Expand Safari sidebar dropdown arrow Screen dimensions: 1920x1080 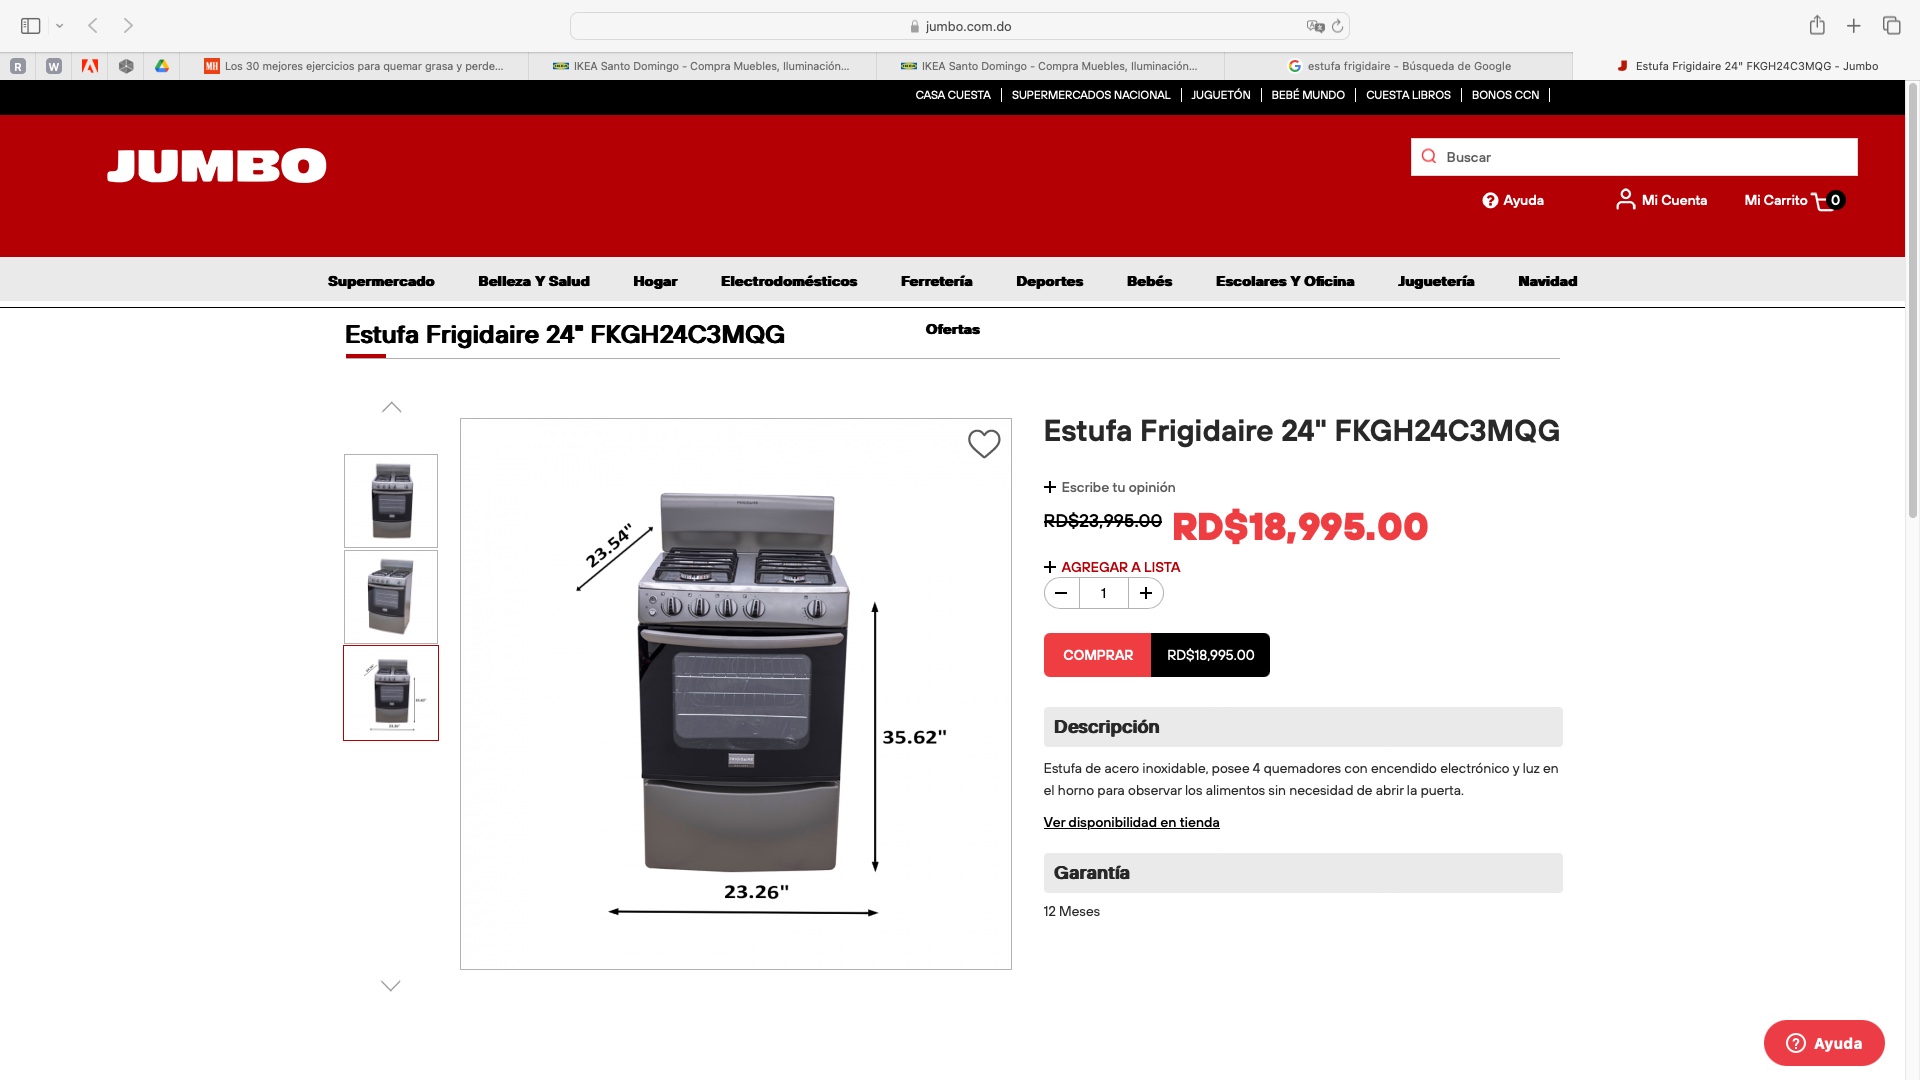point(60,26)
